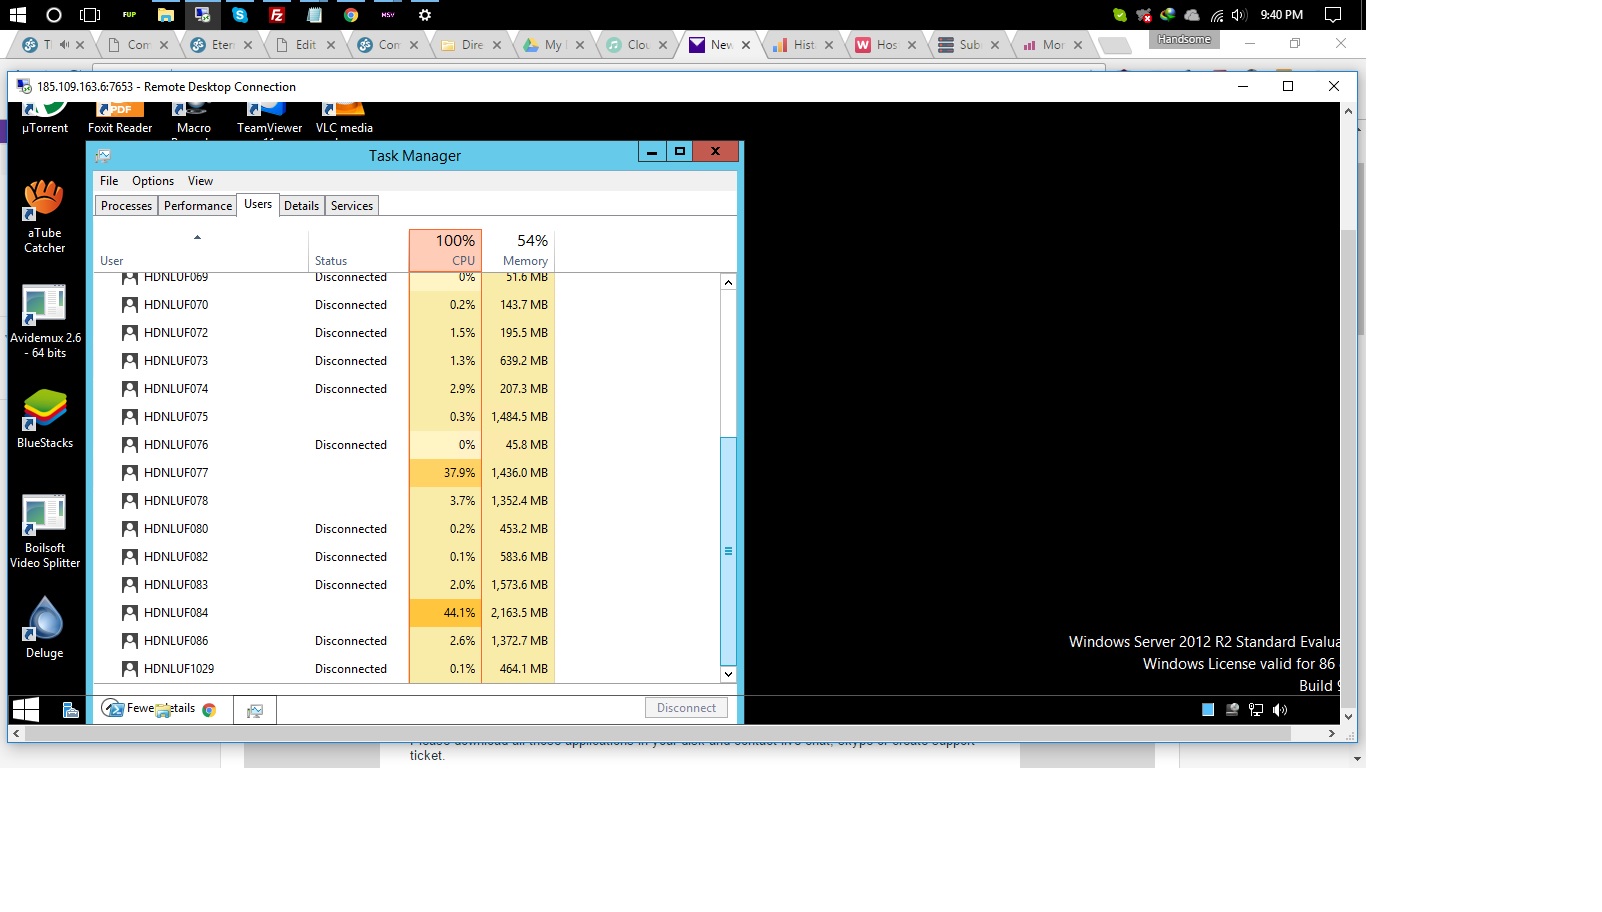
Task: Switch to the Services tab
Action: click(352, 206)
